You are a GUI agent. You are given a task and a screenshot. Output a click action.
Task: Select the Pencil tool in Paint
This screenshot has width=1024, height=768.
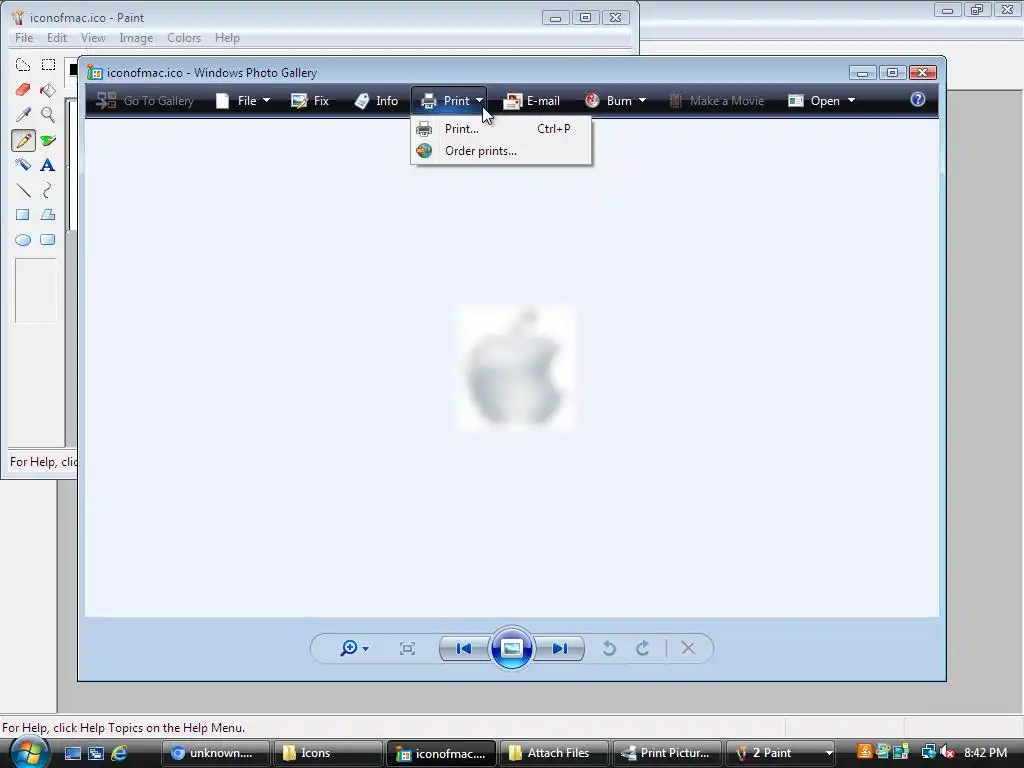pyautogui.click(x=23, y=140)
